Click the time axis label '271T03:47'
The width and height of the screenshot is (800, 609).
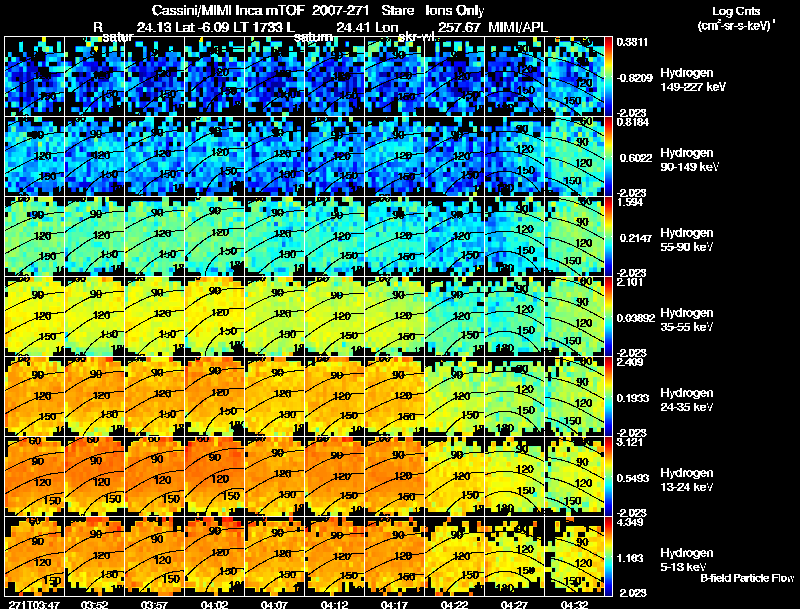[35, 604]
